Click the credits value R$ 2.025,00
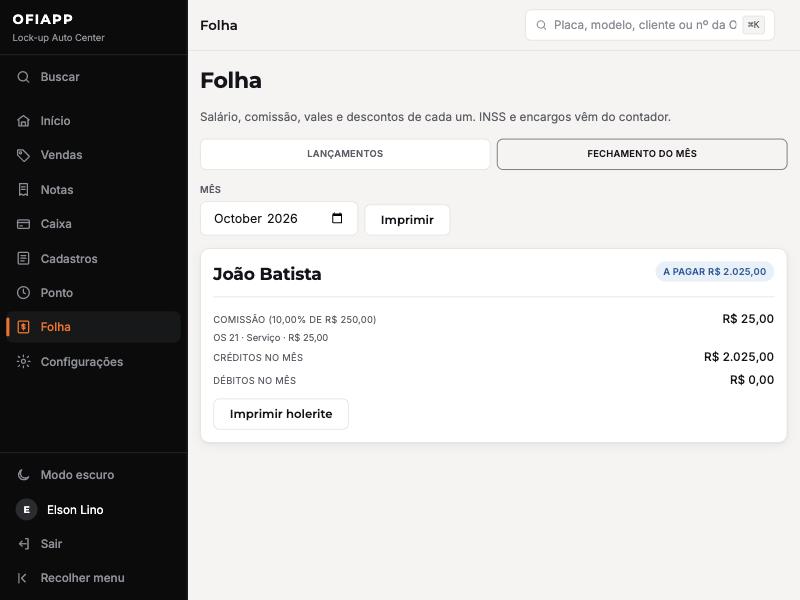 pos(739,357)
